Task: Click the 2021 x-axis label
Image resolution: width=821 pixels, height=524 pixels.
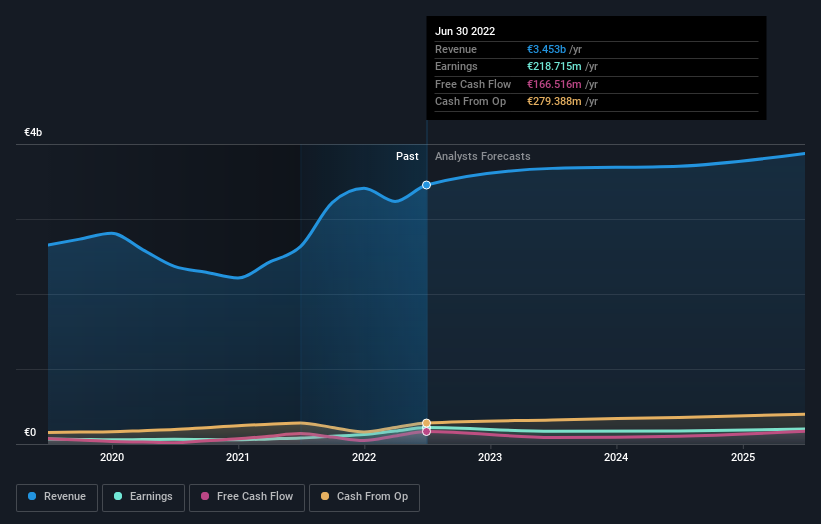Action: pos(238,457)
